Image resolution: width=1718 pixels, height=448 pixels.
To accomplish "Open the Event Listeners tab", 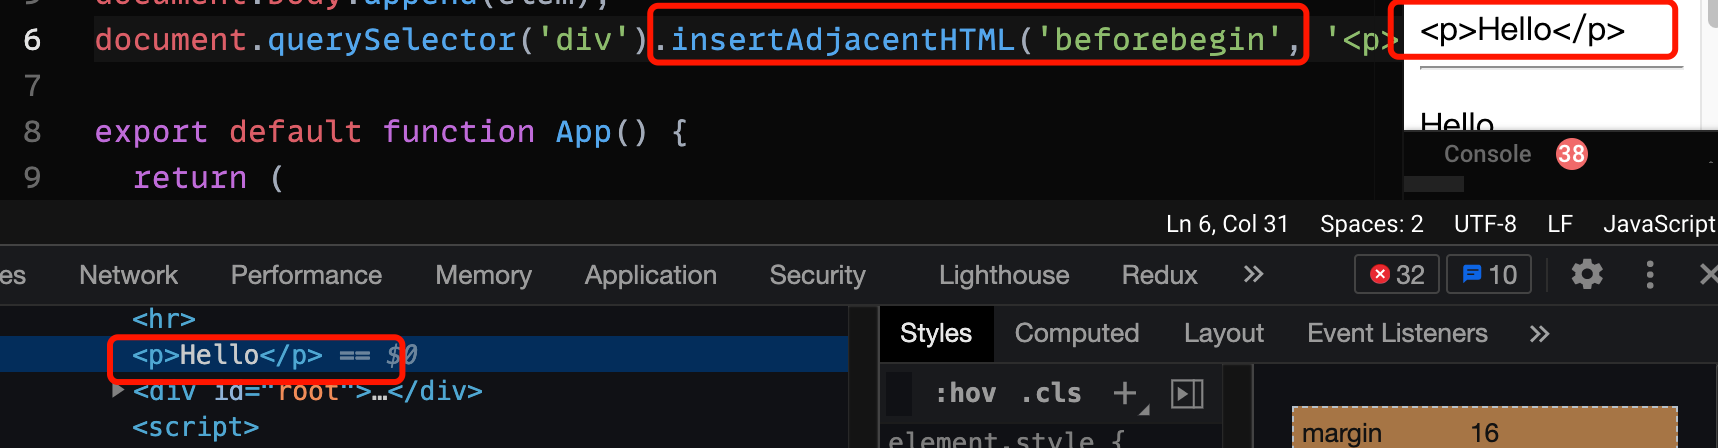I will coord(1397,333).
